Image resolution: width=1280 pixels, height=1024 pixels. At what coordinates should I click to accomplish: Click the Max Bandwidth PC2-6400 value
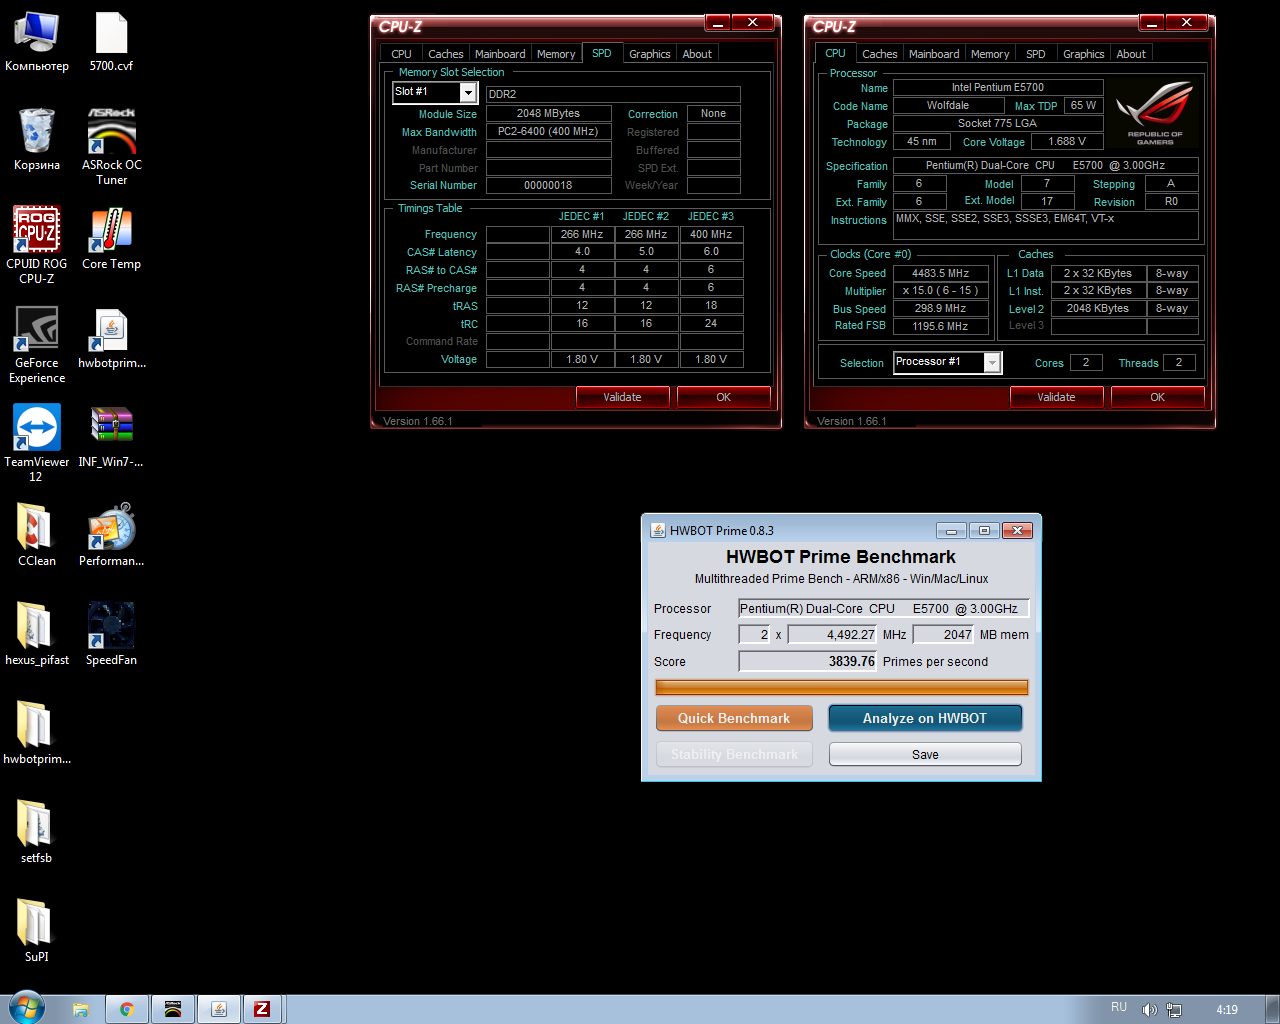click(x=548, y=131)
